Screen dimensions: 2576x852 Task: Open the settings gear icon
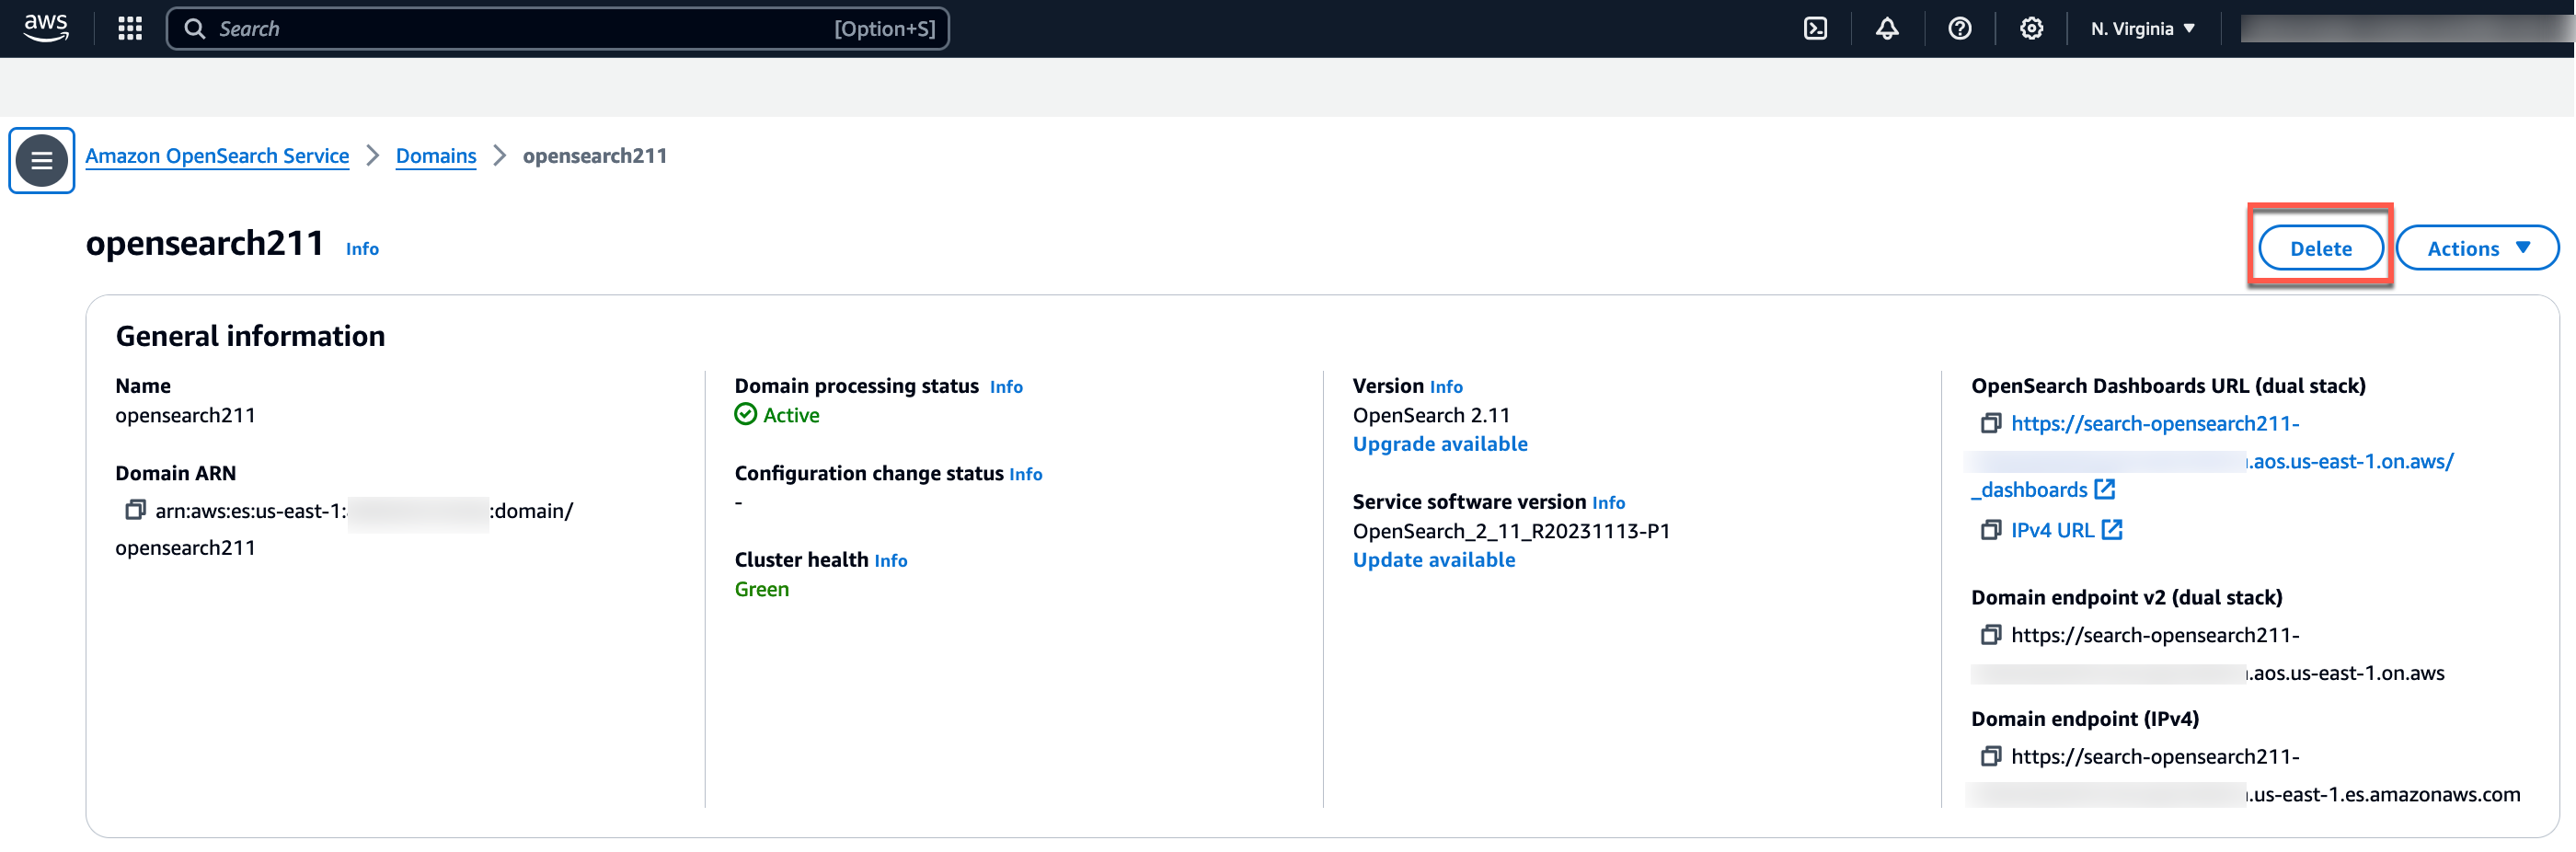(x=2031, y=28)
